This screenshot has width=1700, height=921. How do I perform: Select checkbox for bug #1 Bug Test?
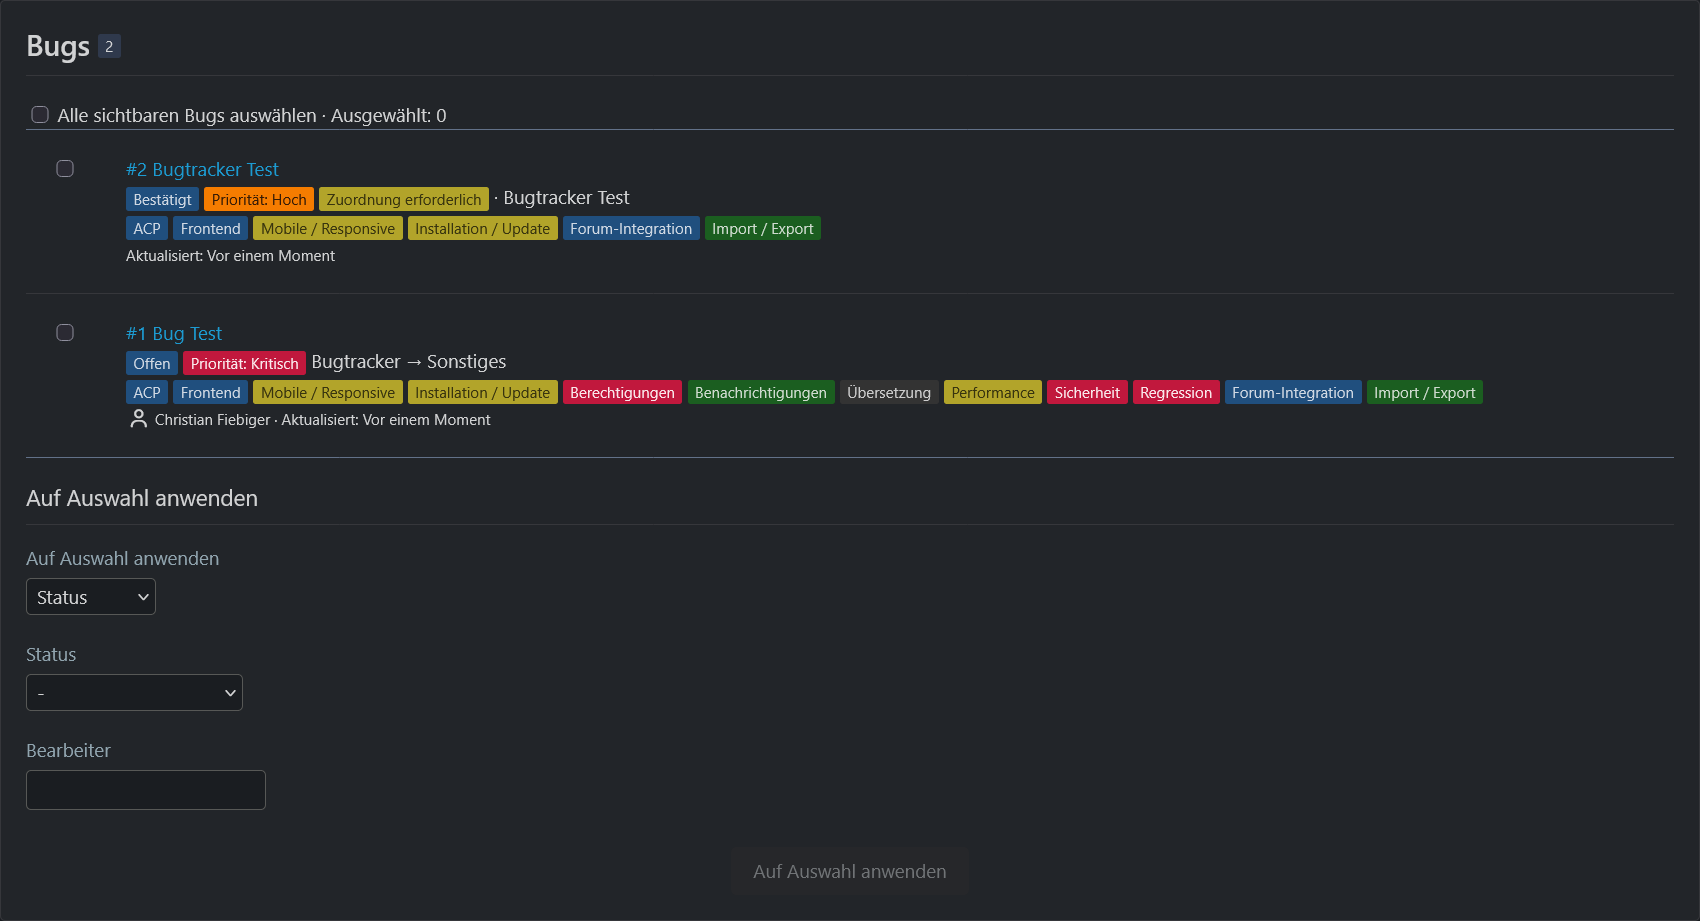point(65,333)
